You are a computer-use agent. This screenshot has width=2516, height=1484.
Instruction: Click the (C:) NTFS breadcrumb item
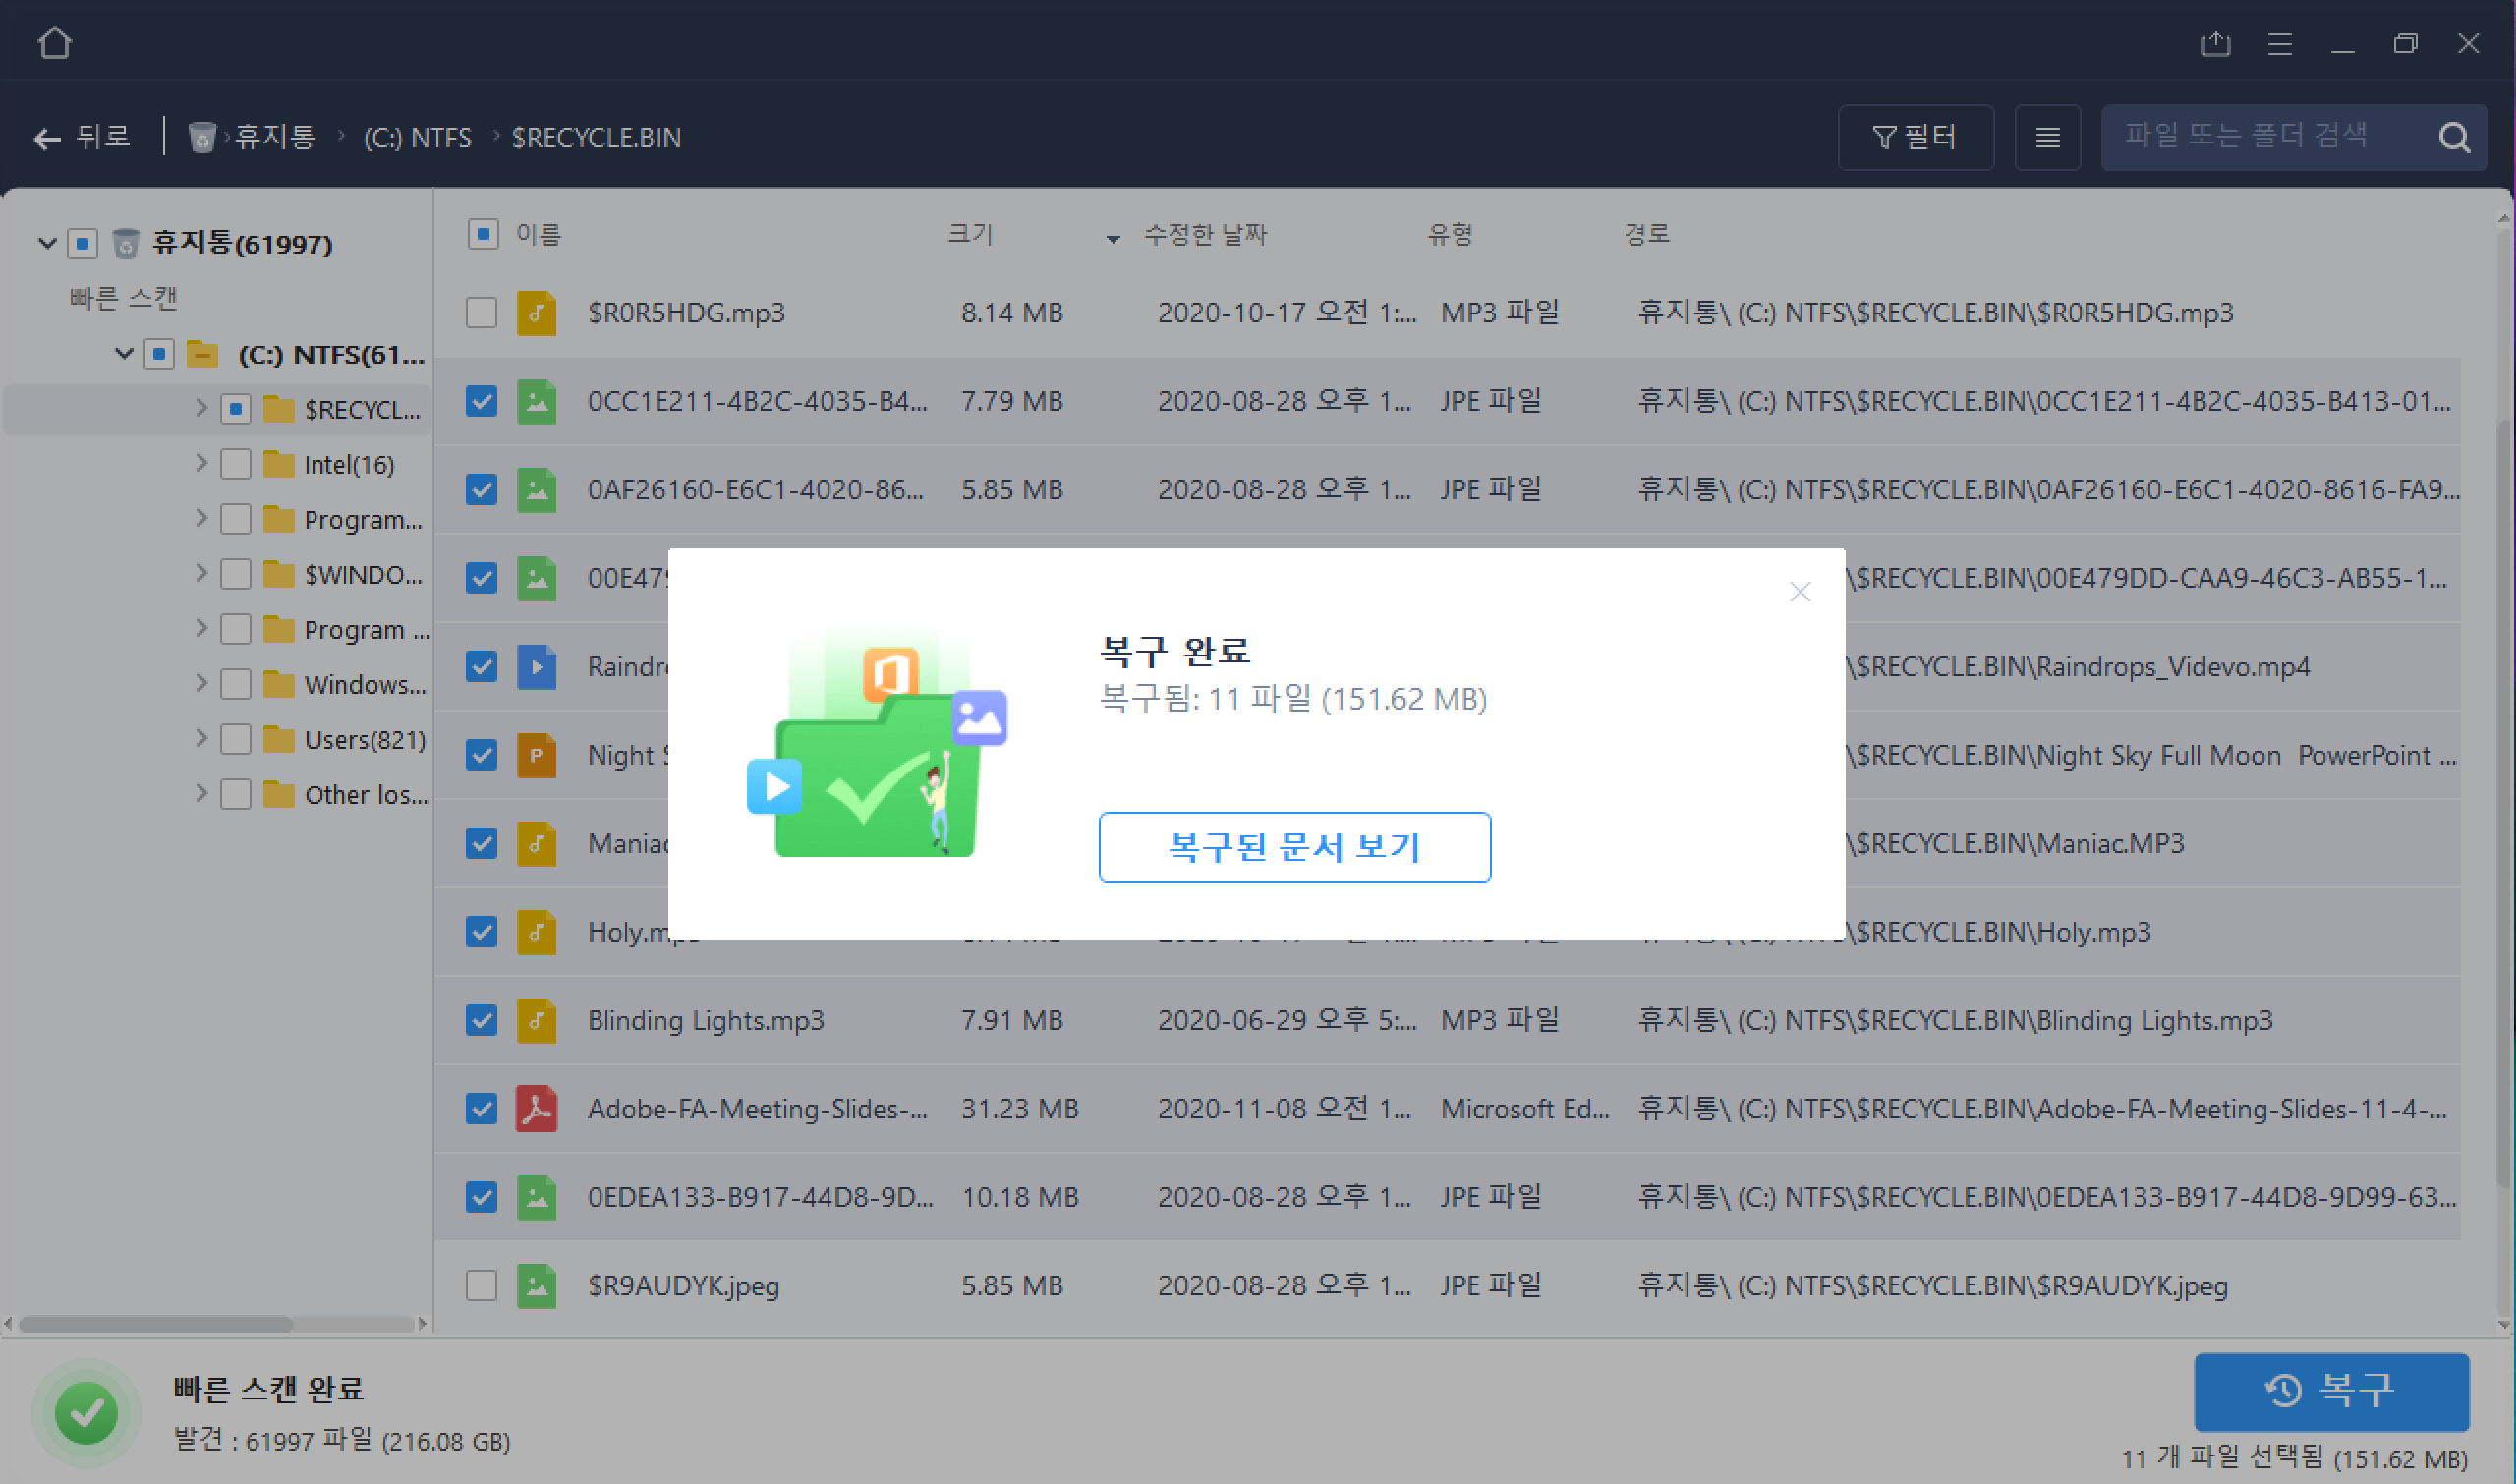417,137
